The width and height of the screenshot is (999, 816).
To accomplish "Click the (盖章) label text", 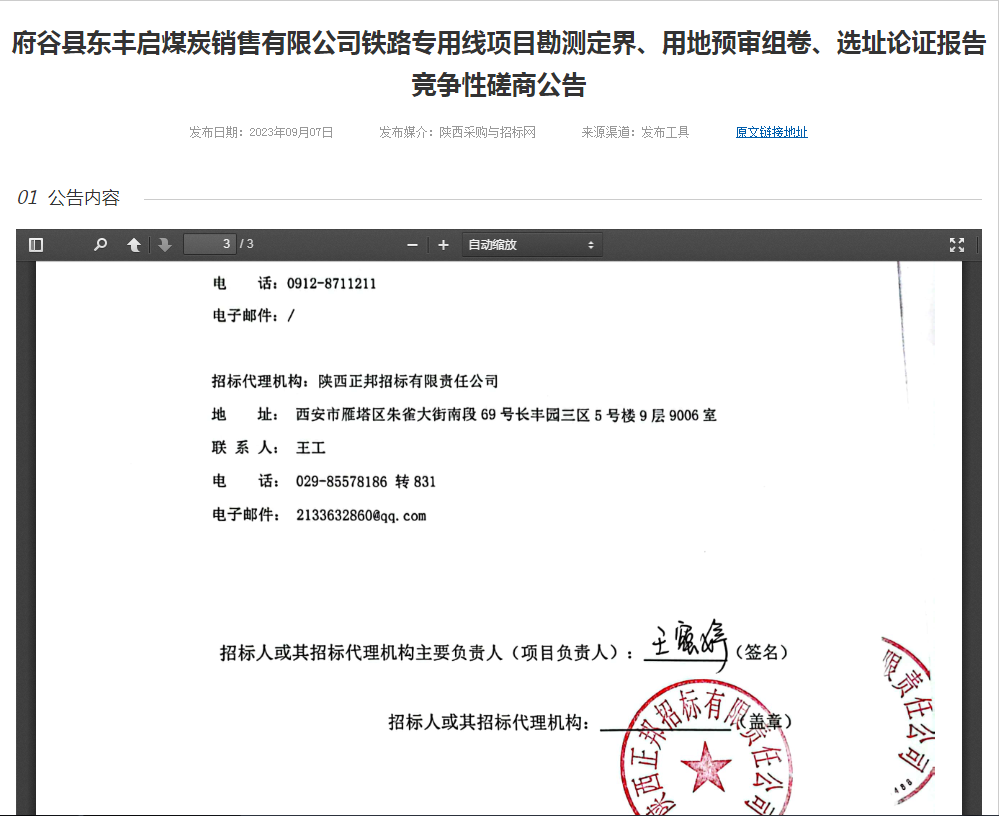I will click(x=765, y=721).
